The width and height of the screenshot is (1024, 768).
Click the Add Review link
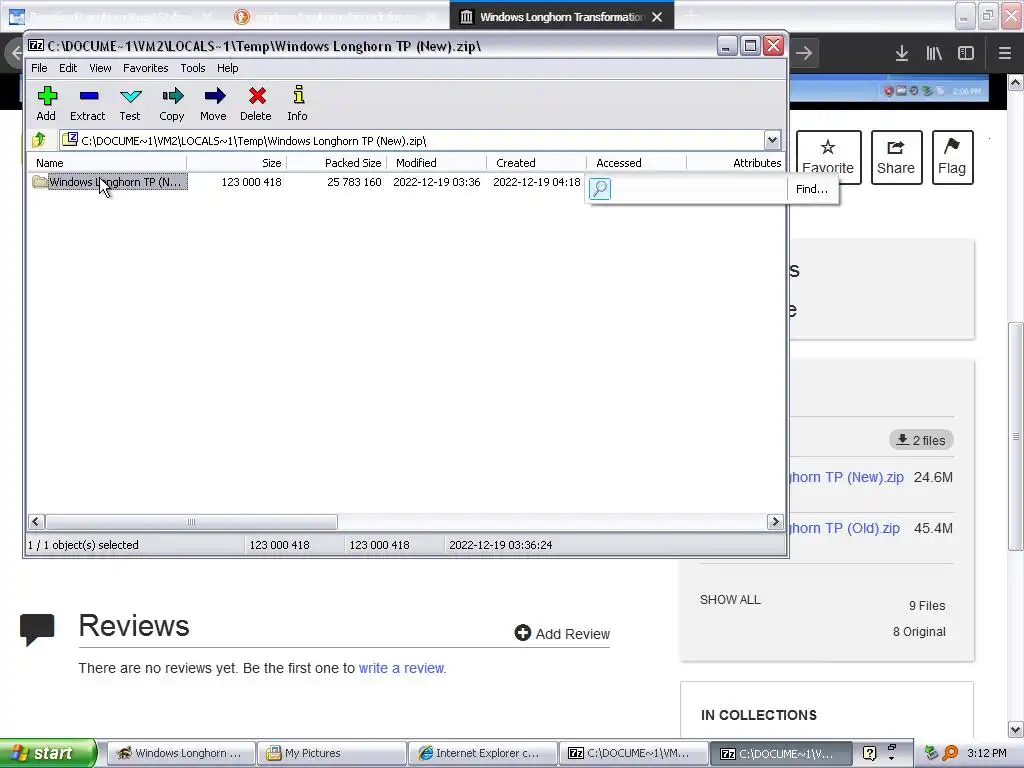point(562,633)
